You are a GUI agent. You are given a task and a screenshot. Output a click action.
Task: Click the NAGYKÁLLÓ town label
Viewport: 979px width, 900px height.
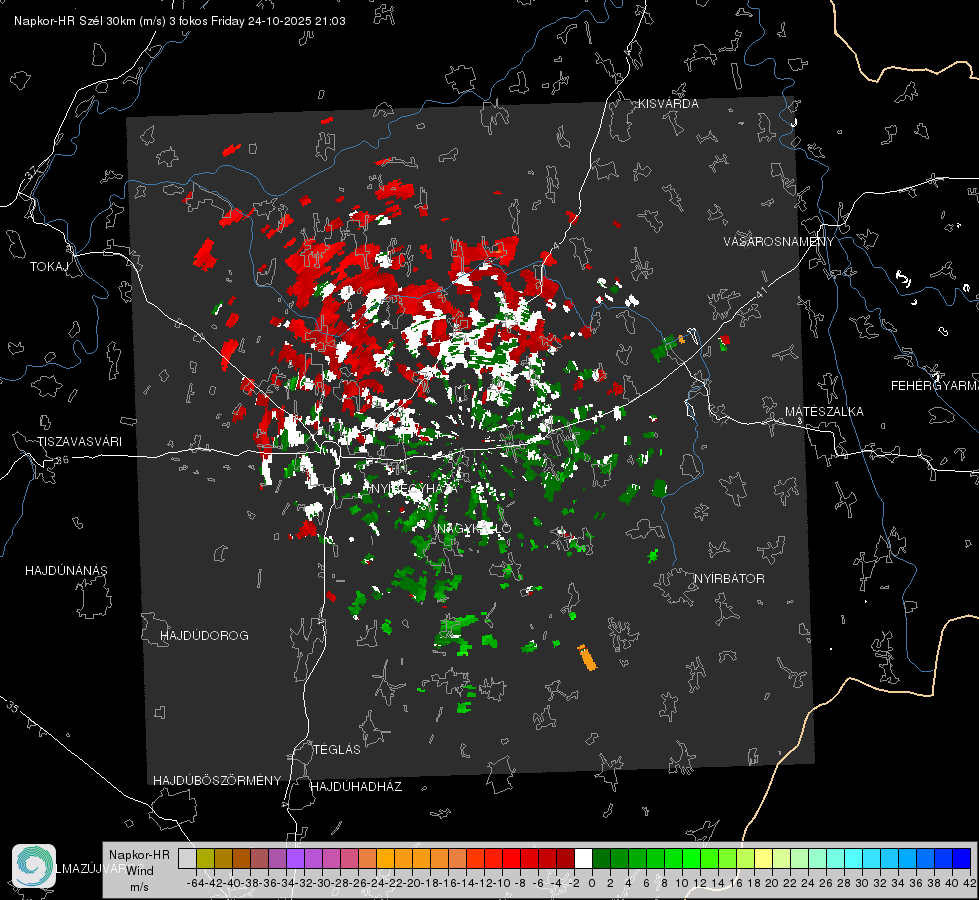click(x=474, y=529)
